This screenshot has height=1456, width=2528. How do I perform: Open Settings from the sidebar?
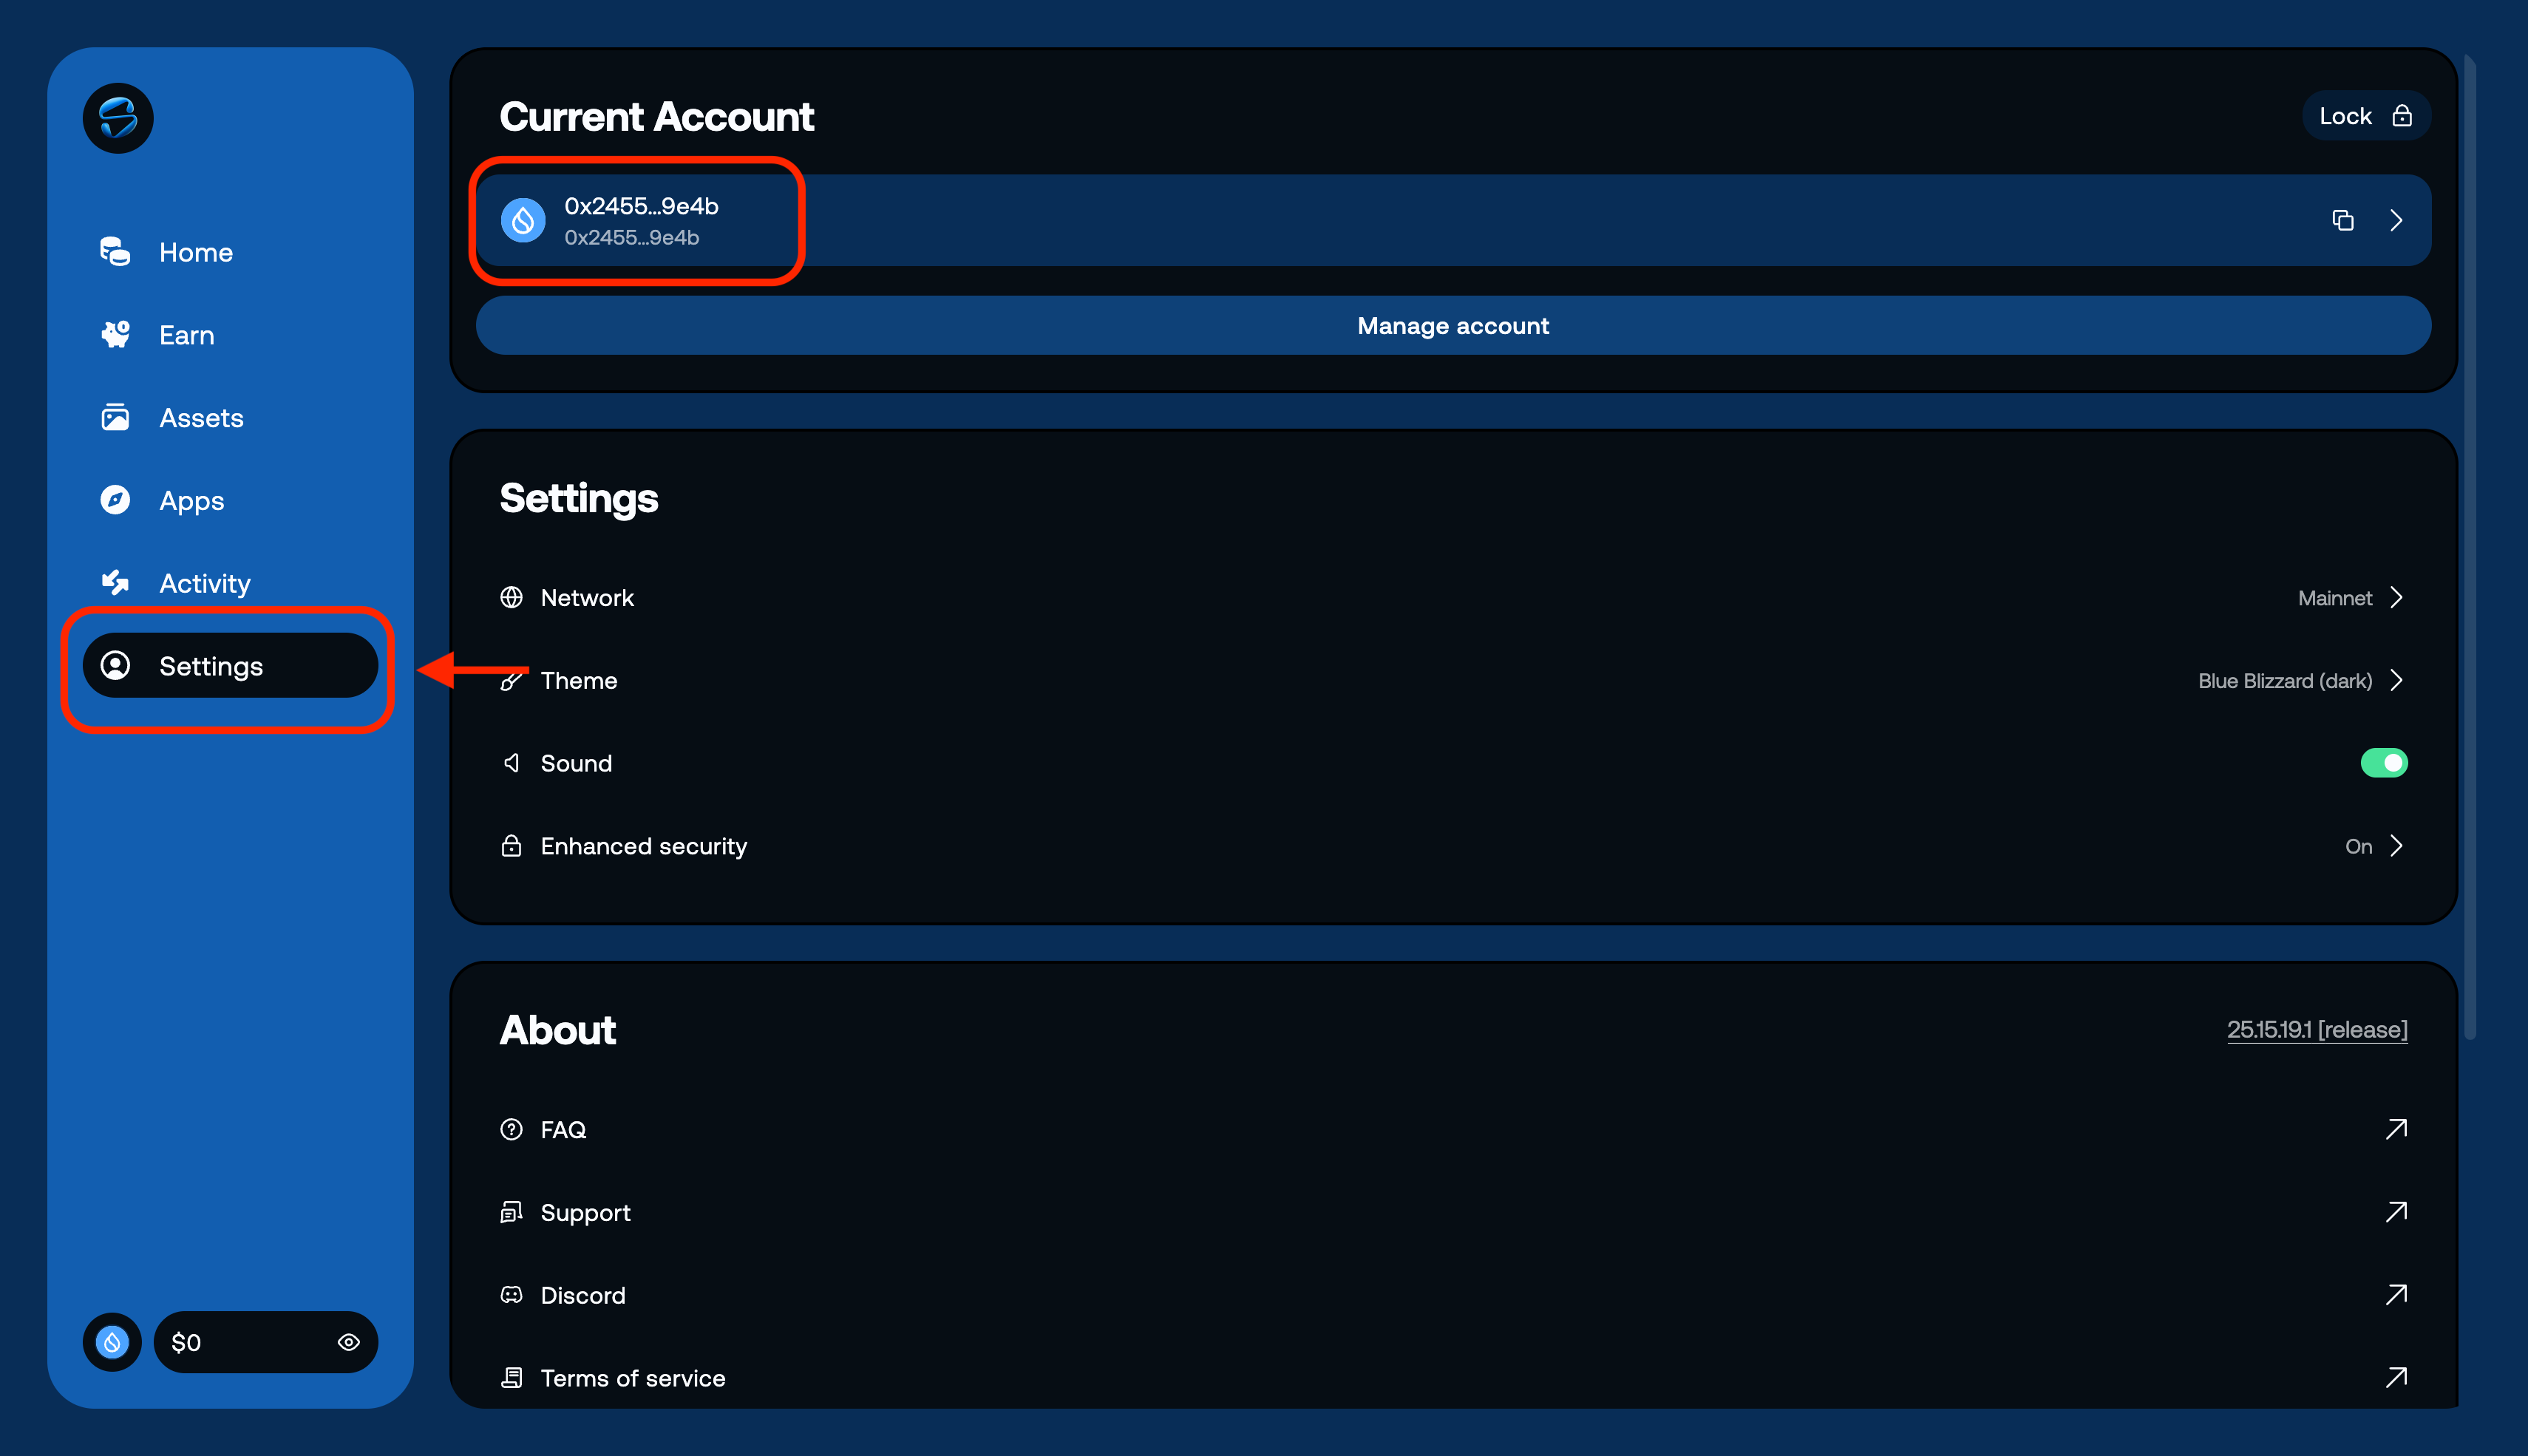[x=211, y=665]
